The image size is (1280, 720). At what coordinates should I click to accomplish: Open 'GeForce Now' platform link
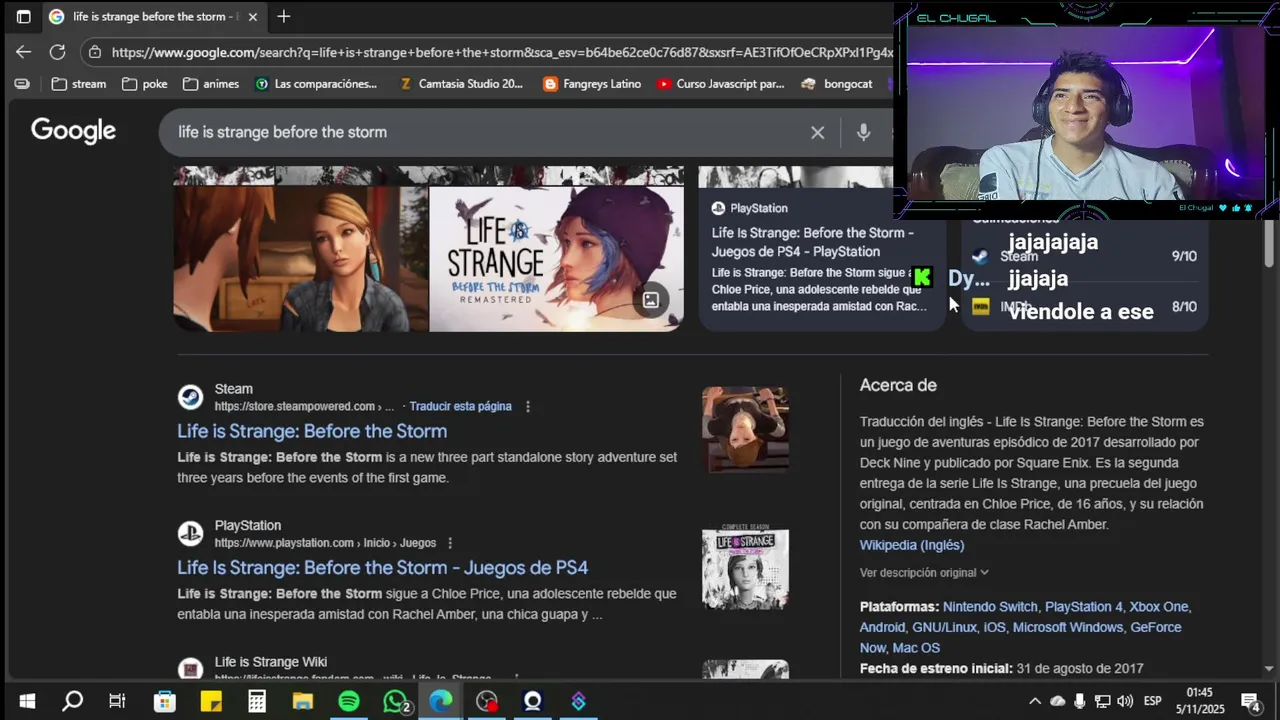pyautogui.click(x=1020, y=638)
